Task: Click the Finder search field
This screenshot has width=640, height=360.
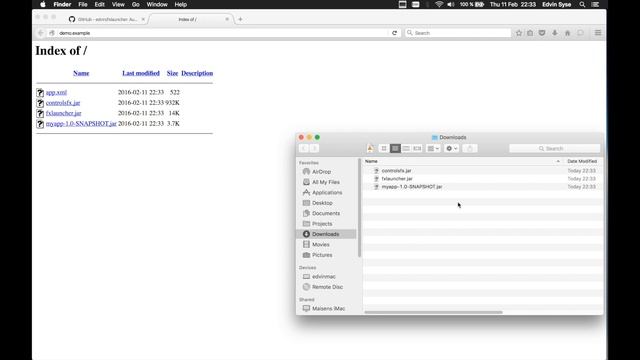Action: [x=555, y=149]
